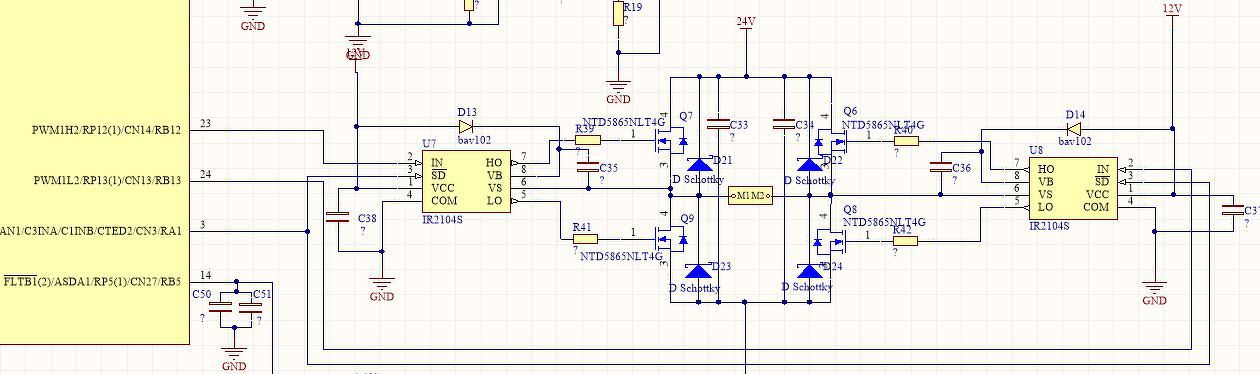Click the D13 bav102 diode
1260x374 pixels.
click(467, 127)
